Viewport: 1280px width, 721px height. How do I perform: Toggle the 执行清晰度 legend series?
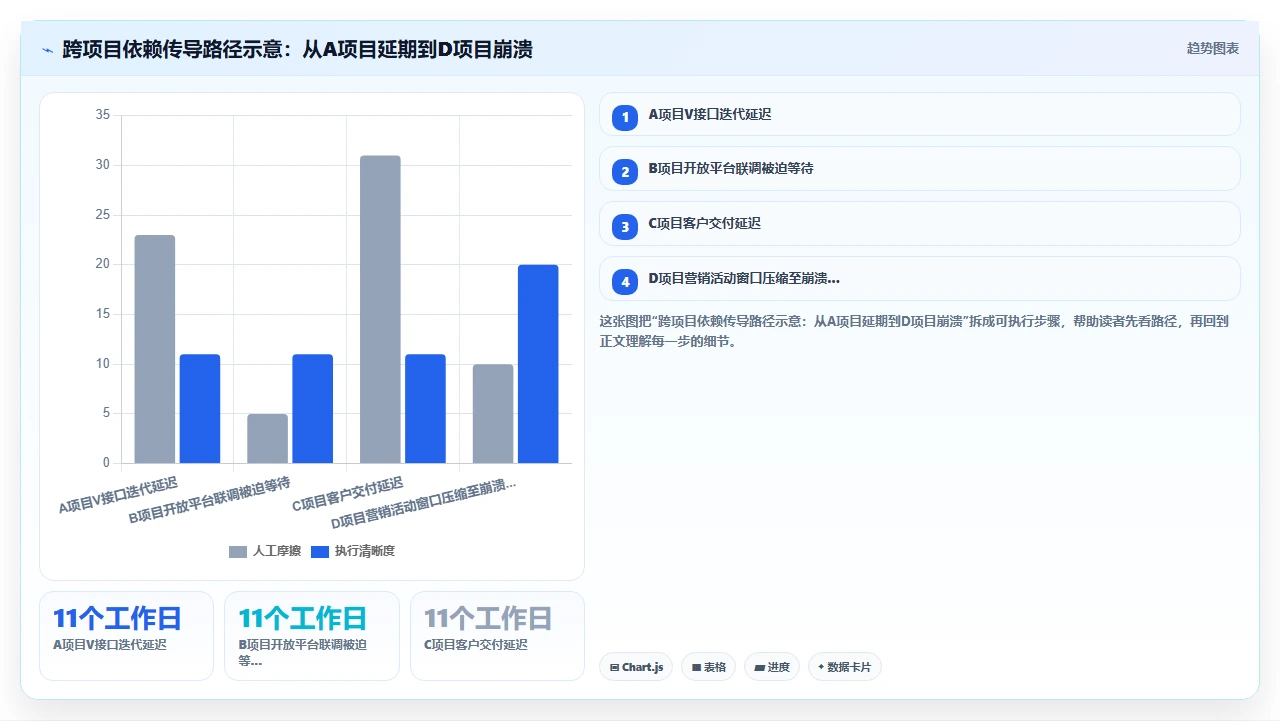coord(353,551)
